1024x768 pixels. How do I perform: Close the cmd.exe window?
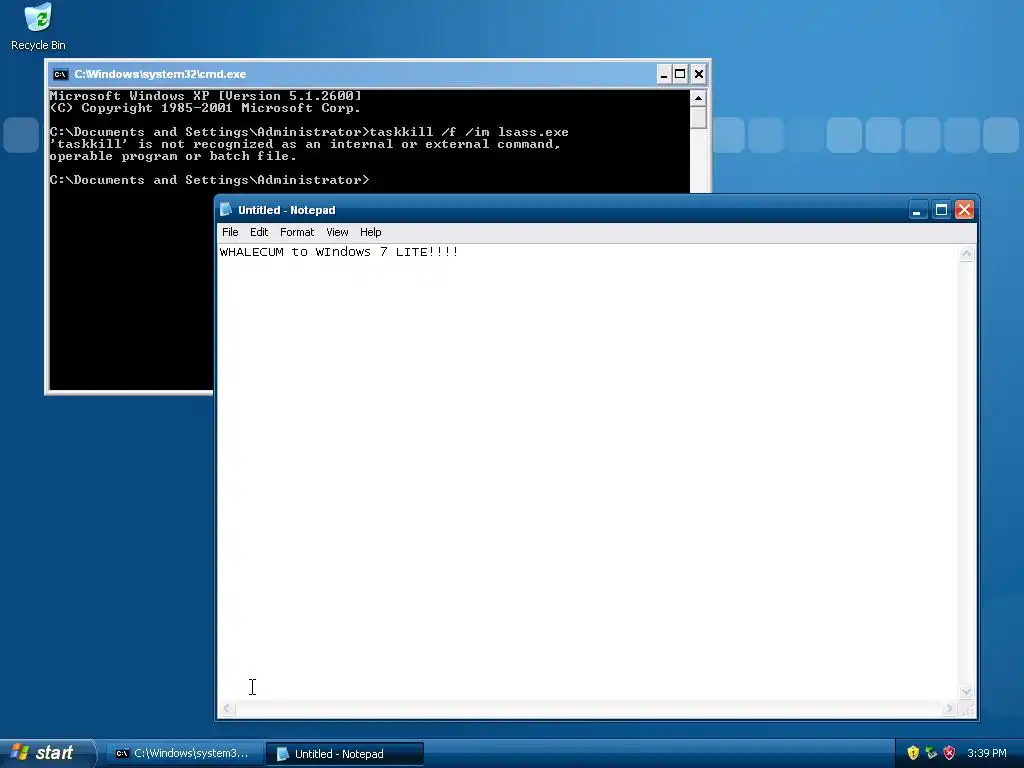698,74
